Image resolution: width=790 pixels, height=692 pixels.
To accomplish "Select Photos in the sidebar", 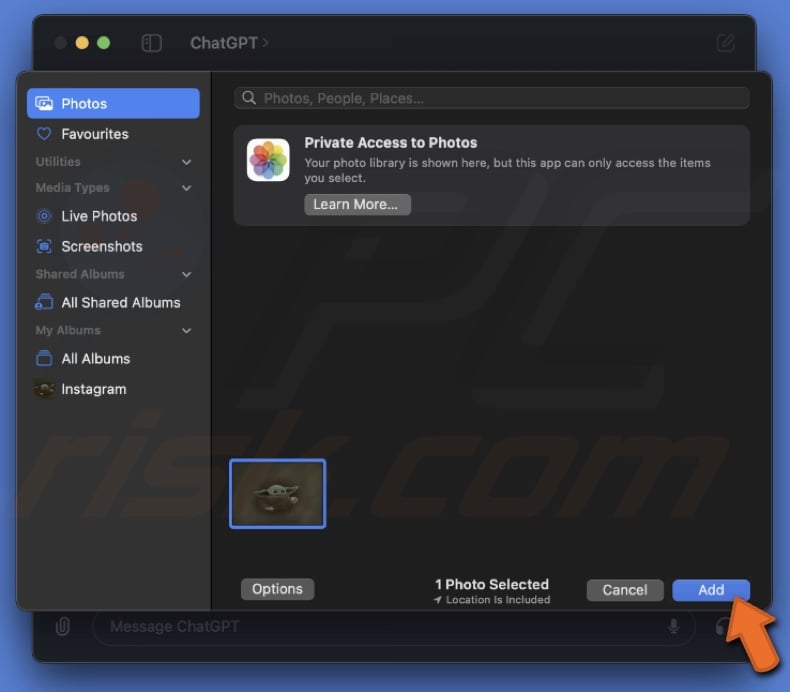I will [113, 103].
